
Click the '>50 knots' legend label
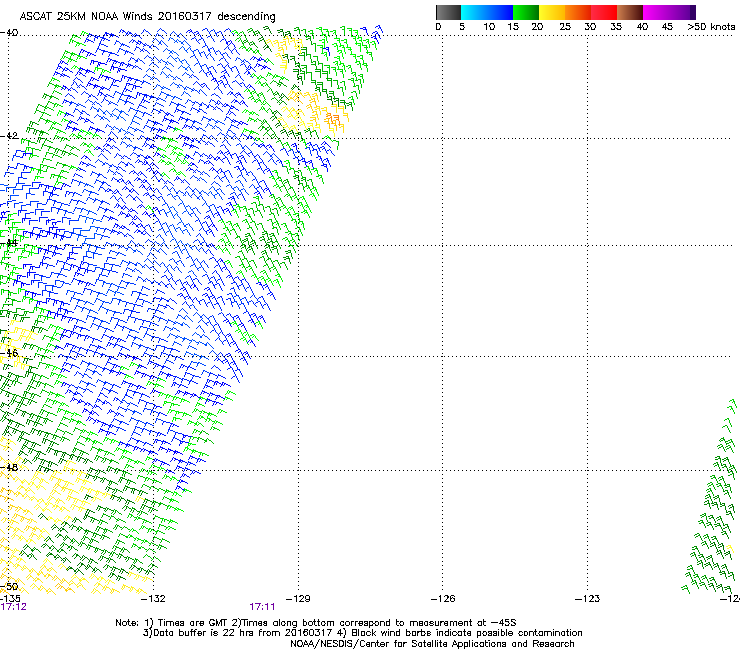click(x=711, y=27)
